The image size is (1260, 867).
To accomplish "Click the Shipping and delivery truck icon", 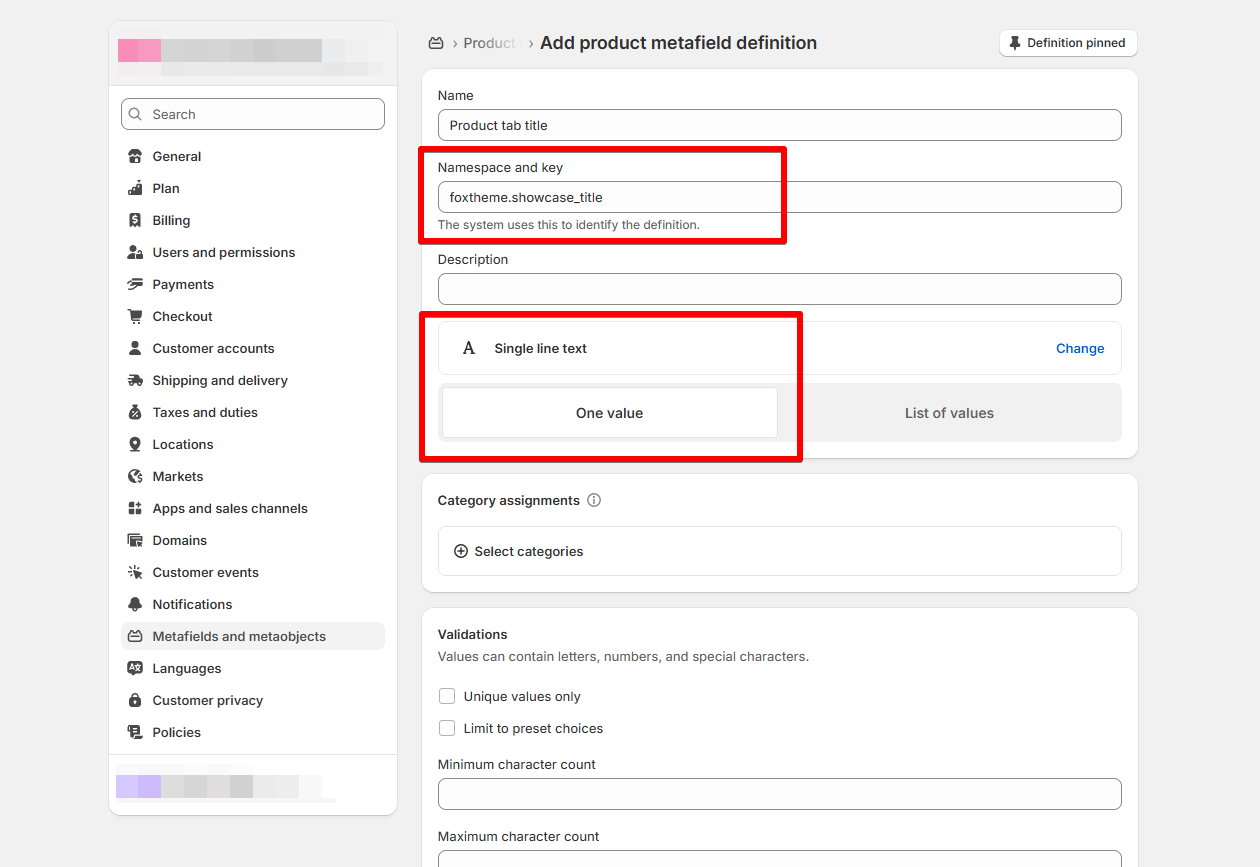I will point(135,380).
